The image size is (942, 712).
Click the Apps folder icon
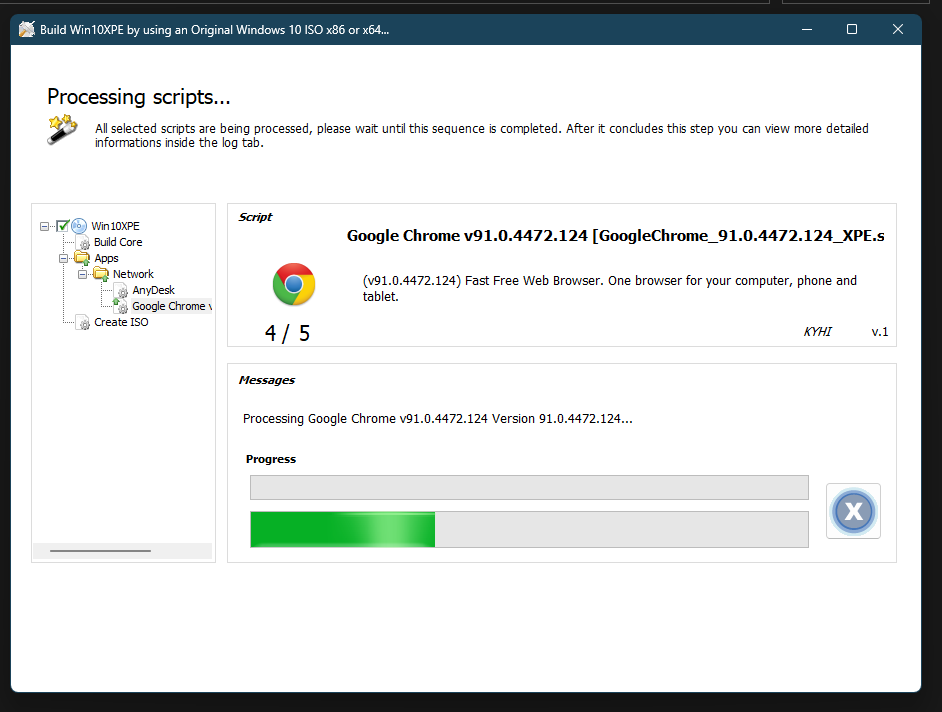coord(82,258)
